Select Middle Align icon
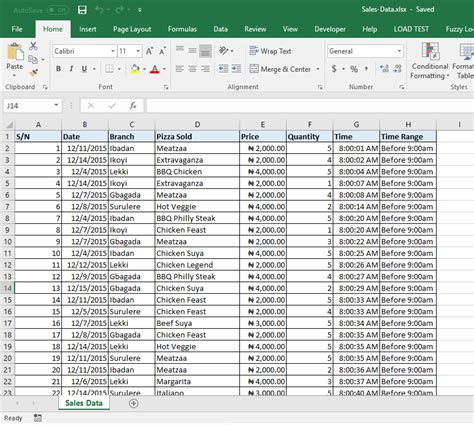 click(x=192, y=51)
